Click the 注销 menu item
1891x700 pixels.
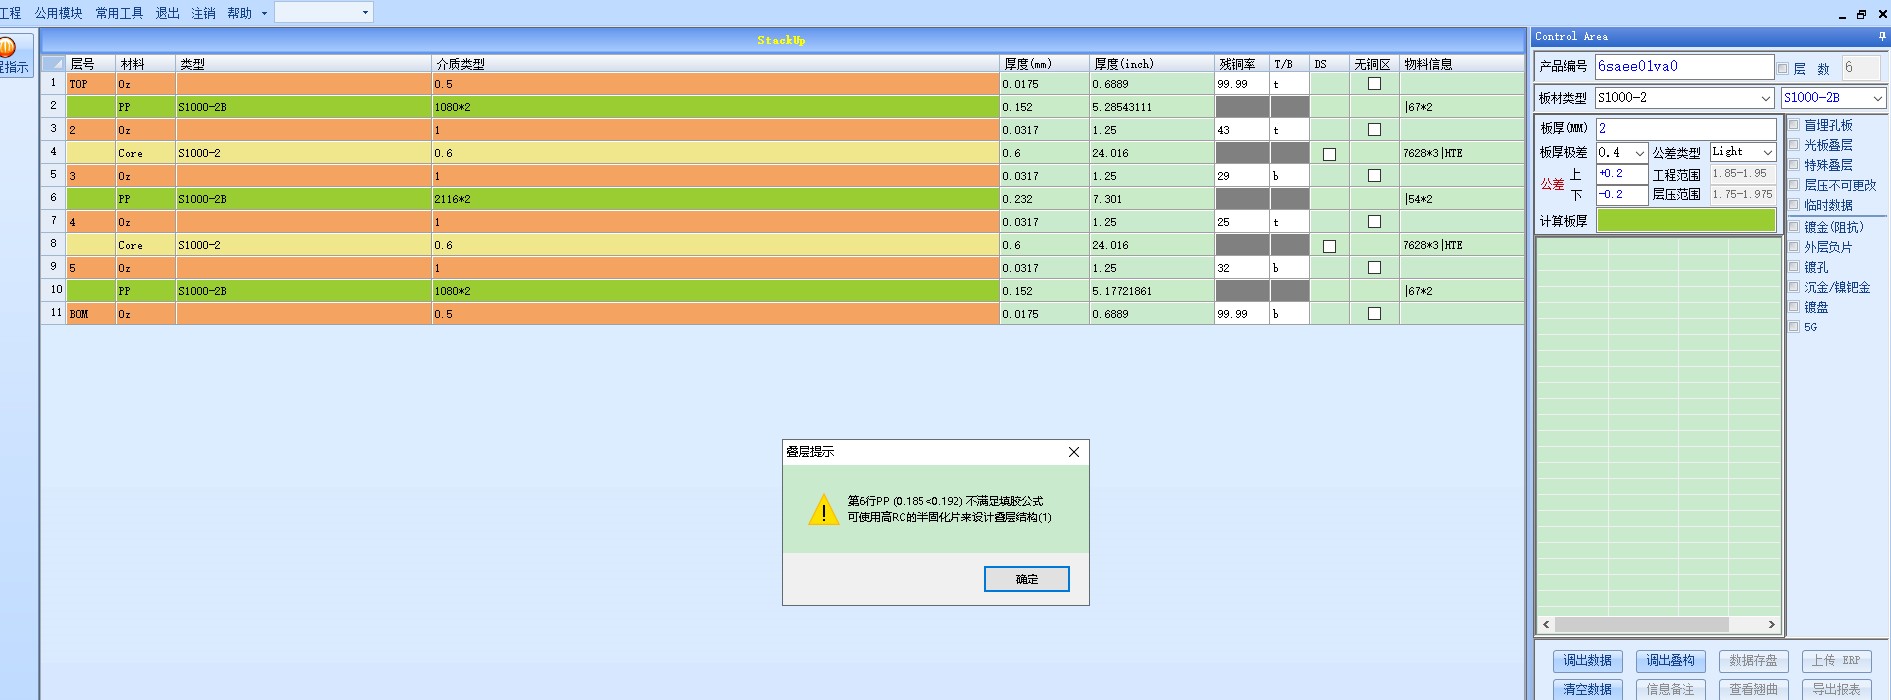point(203,13)
